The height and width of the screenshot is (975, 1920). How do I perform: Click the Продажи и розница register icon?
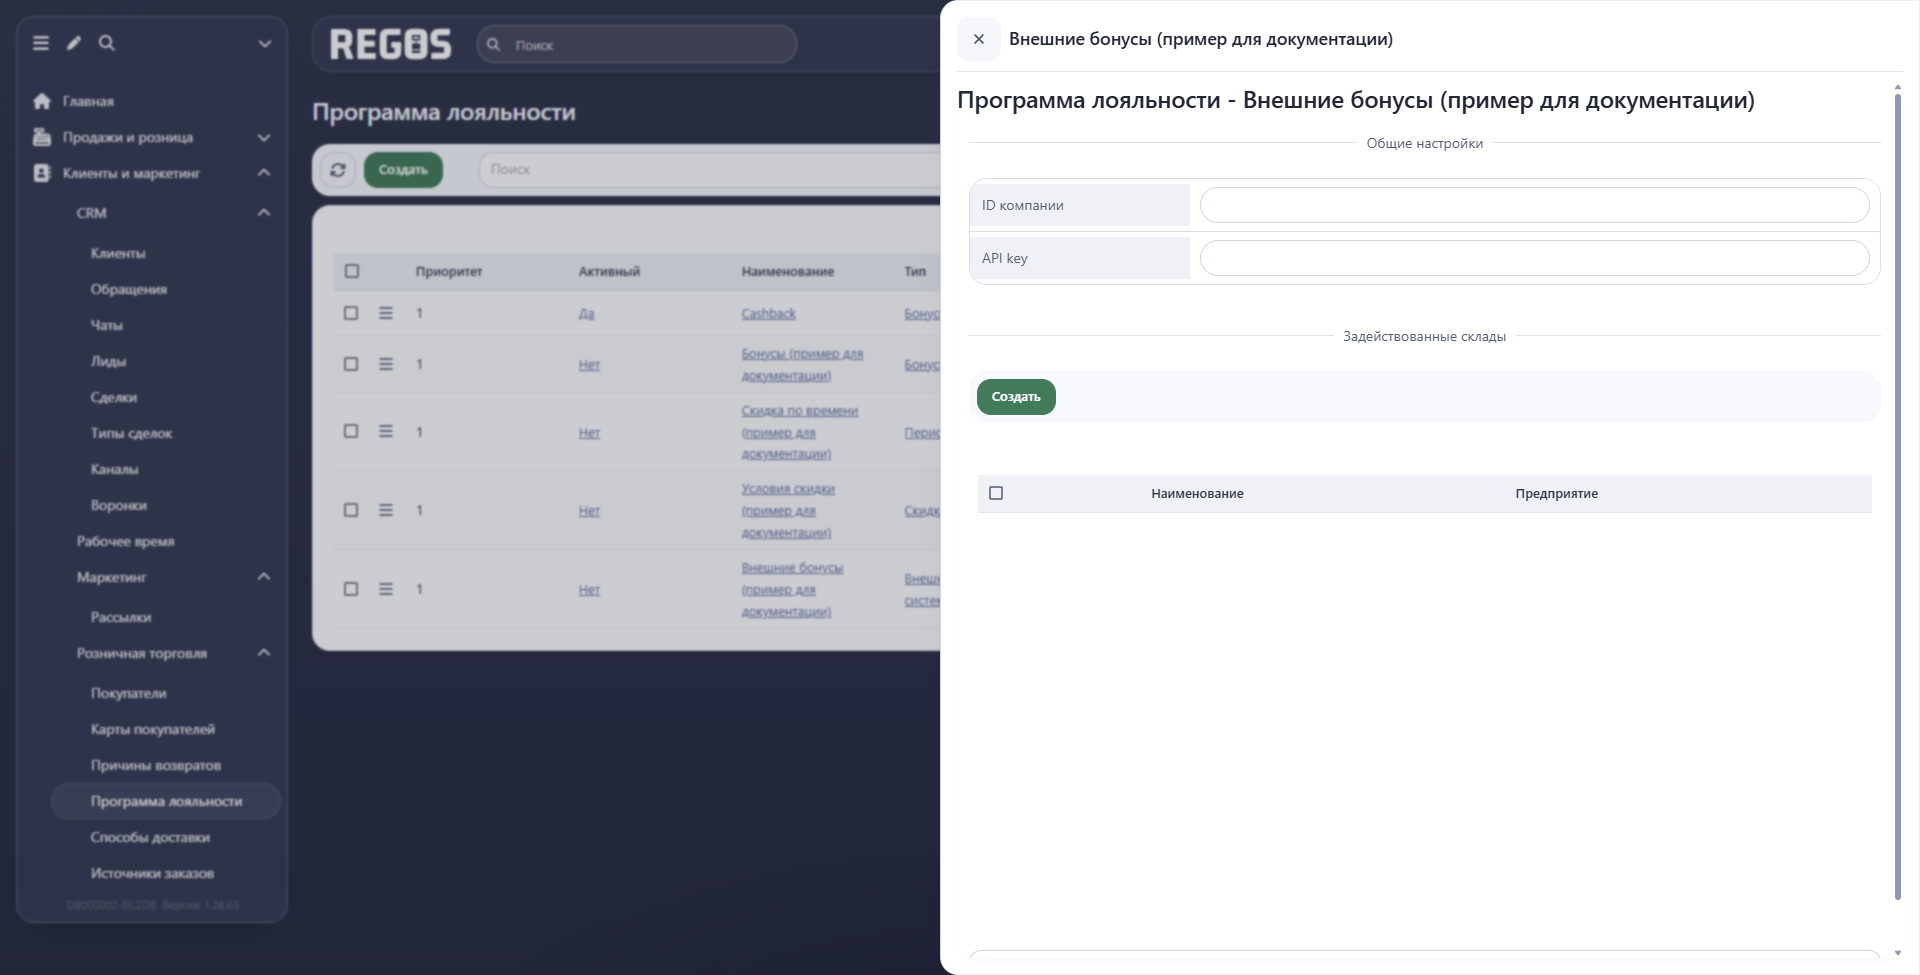[x=42, y=137]
